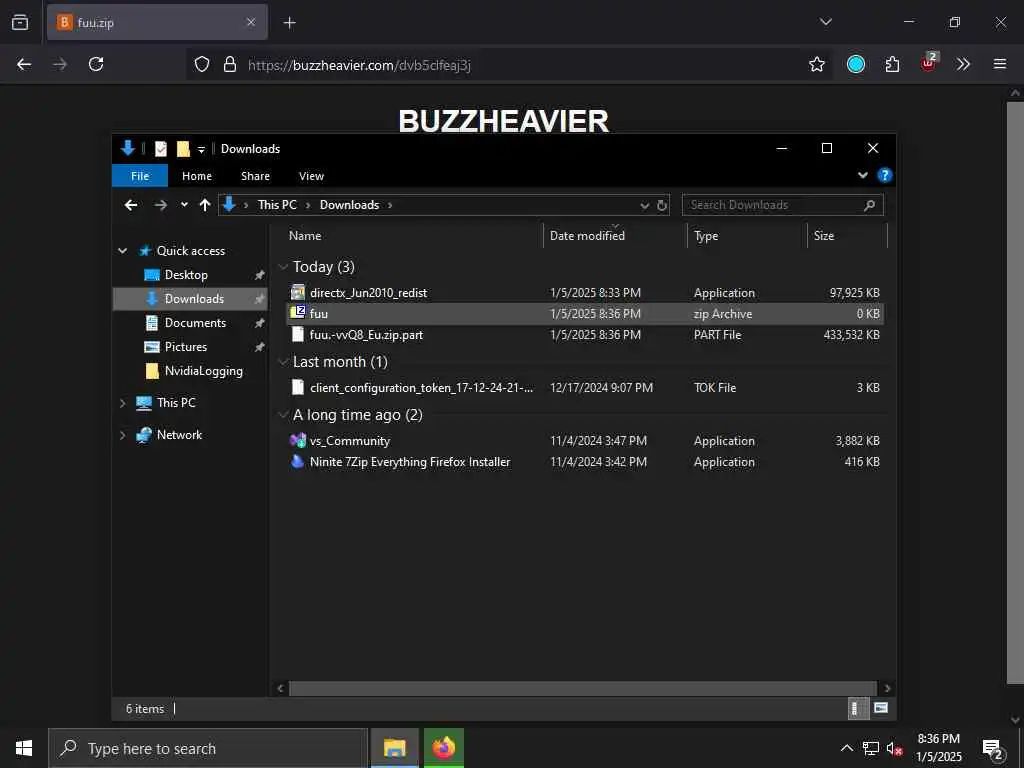Click the cyan circle extension icon

pyautogui.click(x=856, y=64)
